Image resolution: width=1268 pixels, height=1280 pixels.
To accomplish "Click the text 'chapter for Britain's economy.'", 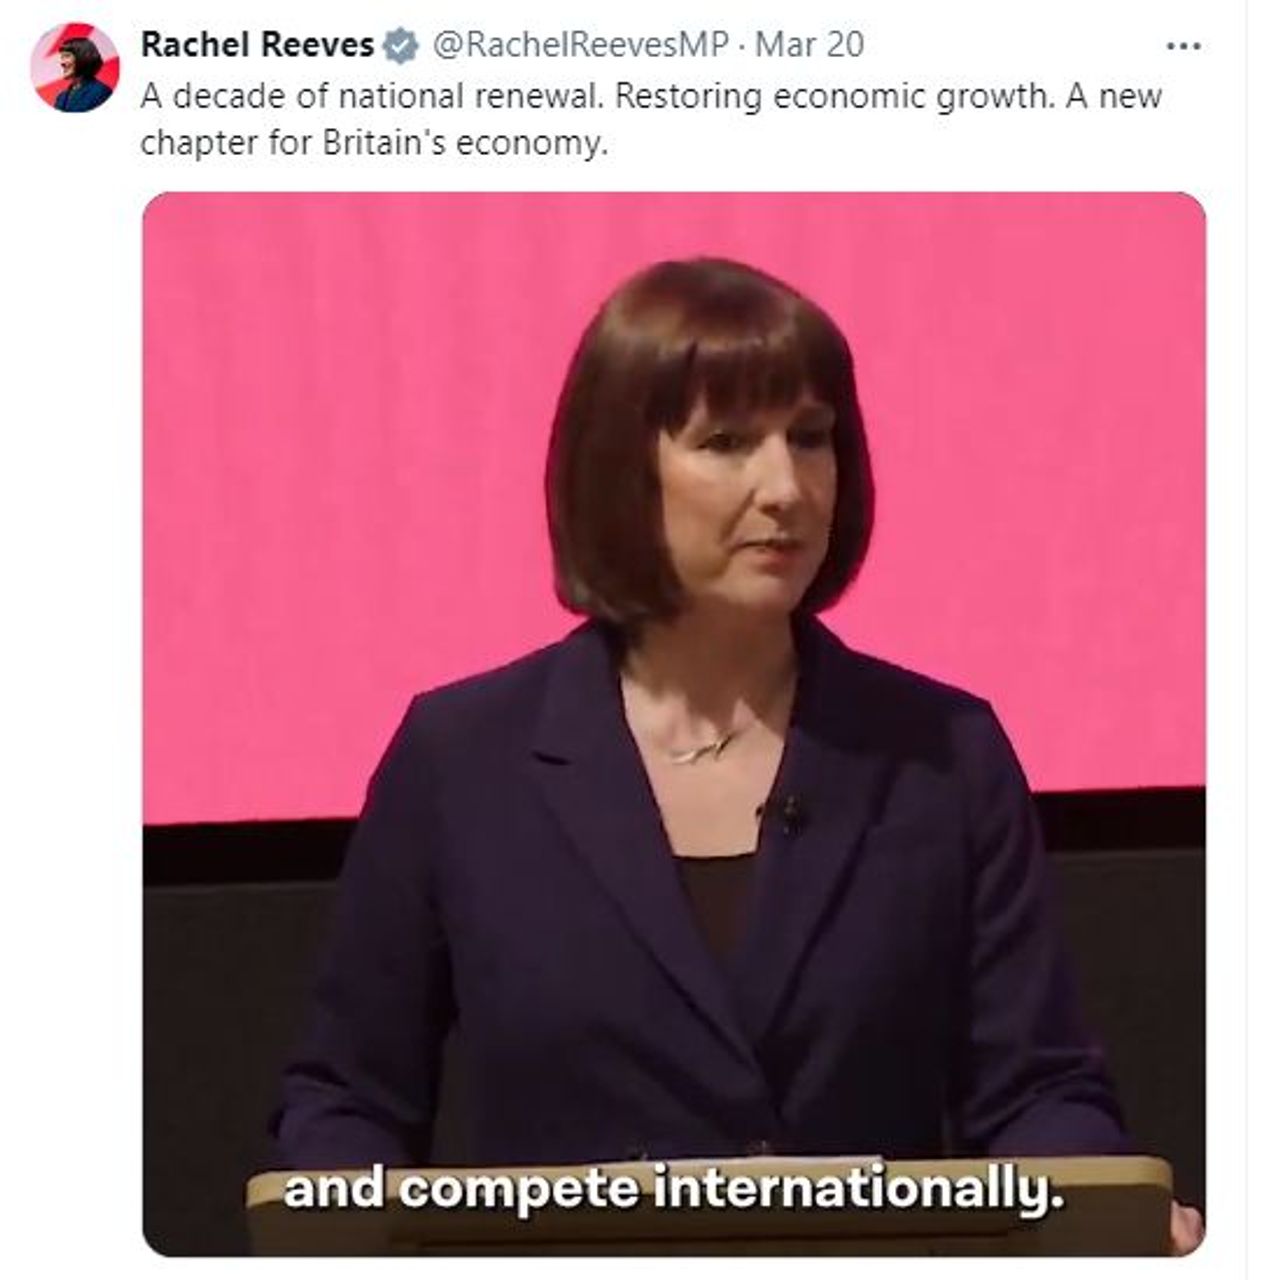I will click(374, 143).
